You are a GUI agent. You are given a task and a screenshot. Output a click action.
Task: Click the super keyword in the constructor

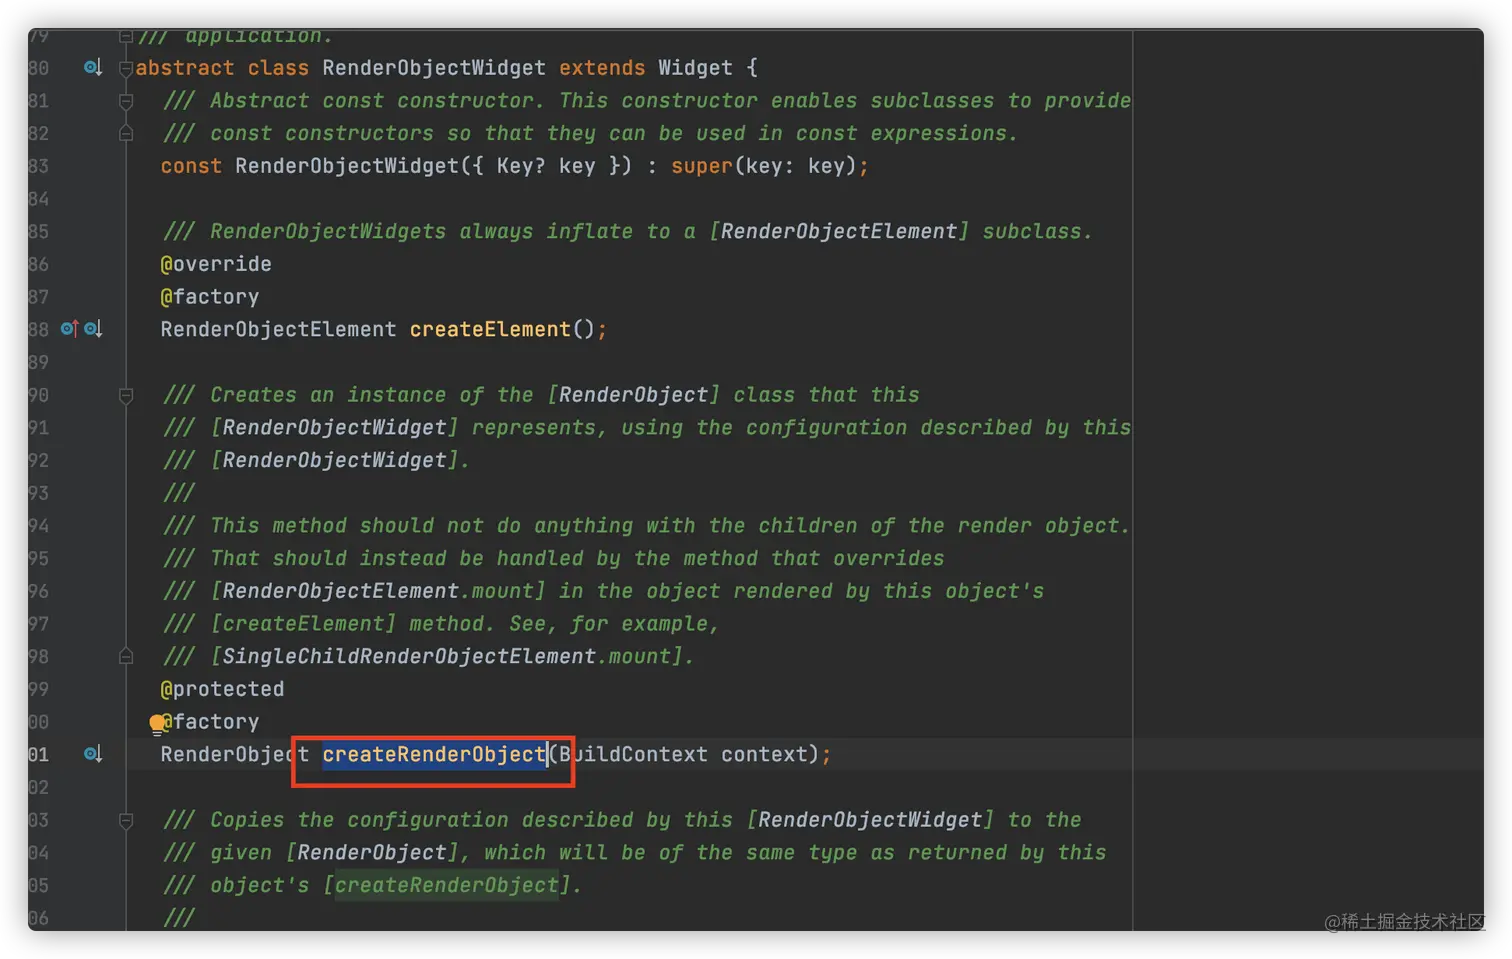[x=702, y=166]
